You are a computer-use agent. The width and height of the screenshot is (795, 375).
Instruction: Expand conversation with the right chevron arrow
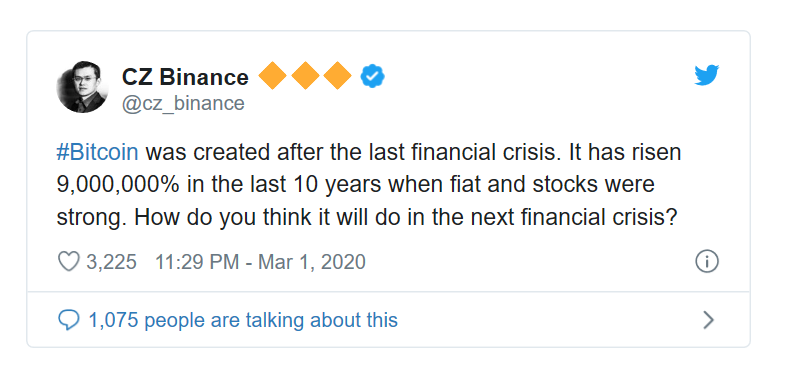point(709,320)
